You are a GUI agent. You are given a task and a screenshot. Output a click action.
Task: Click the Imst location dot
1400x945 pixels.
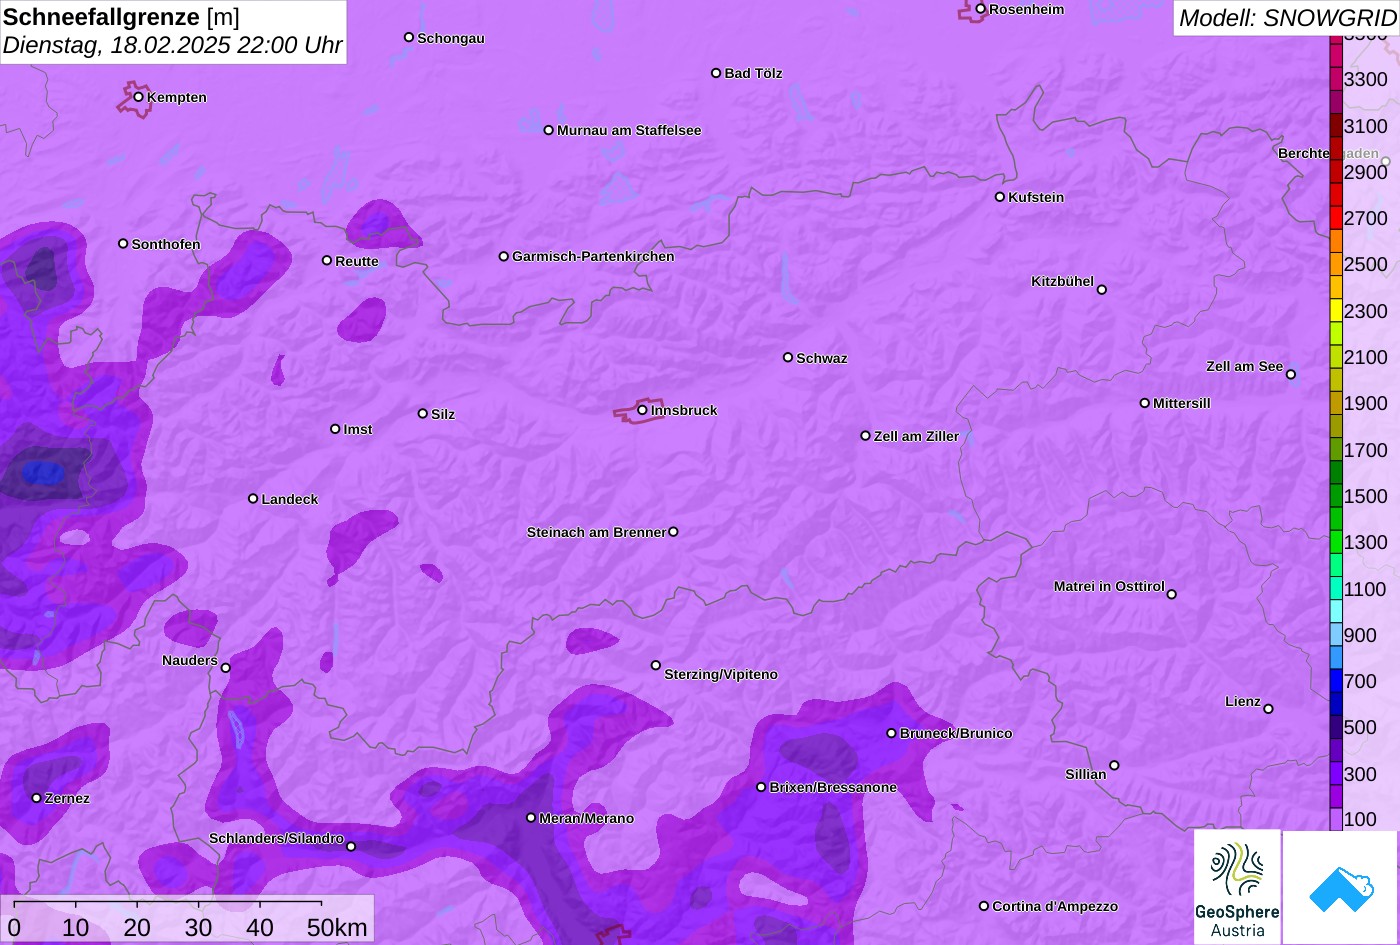click(335, 429)
